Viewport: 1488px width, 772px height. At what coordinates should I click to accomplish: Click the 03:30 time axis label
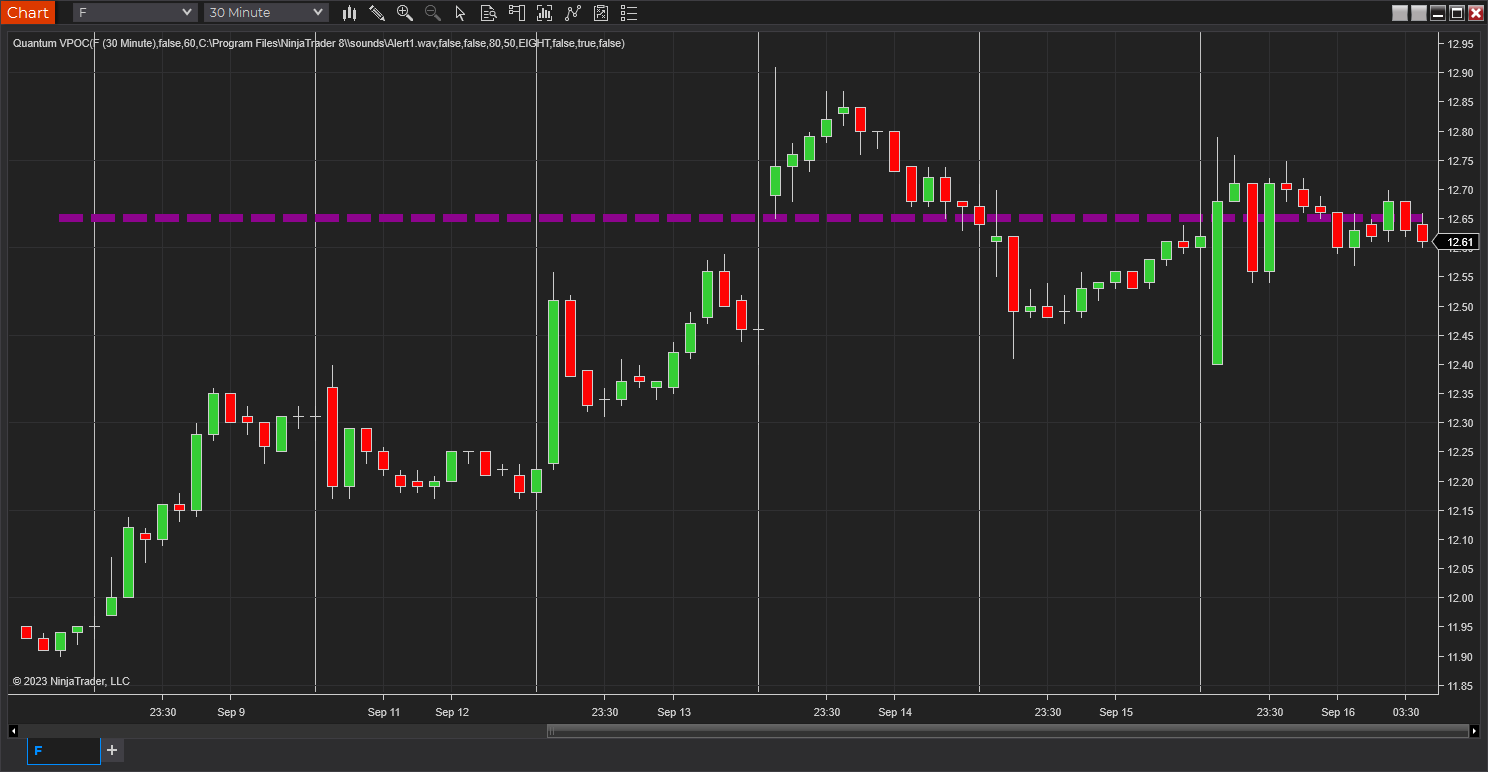pos(1406,712)
